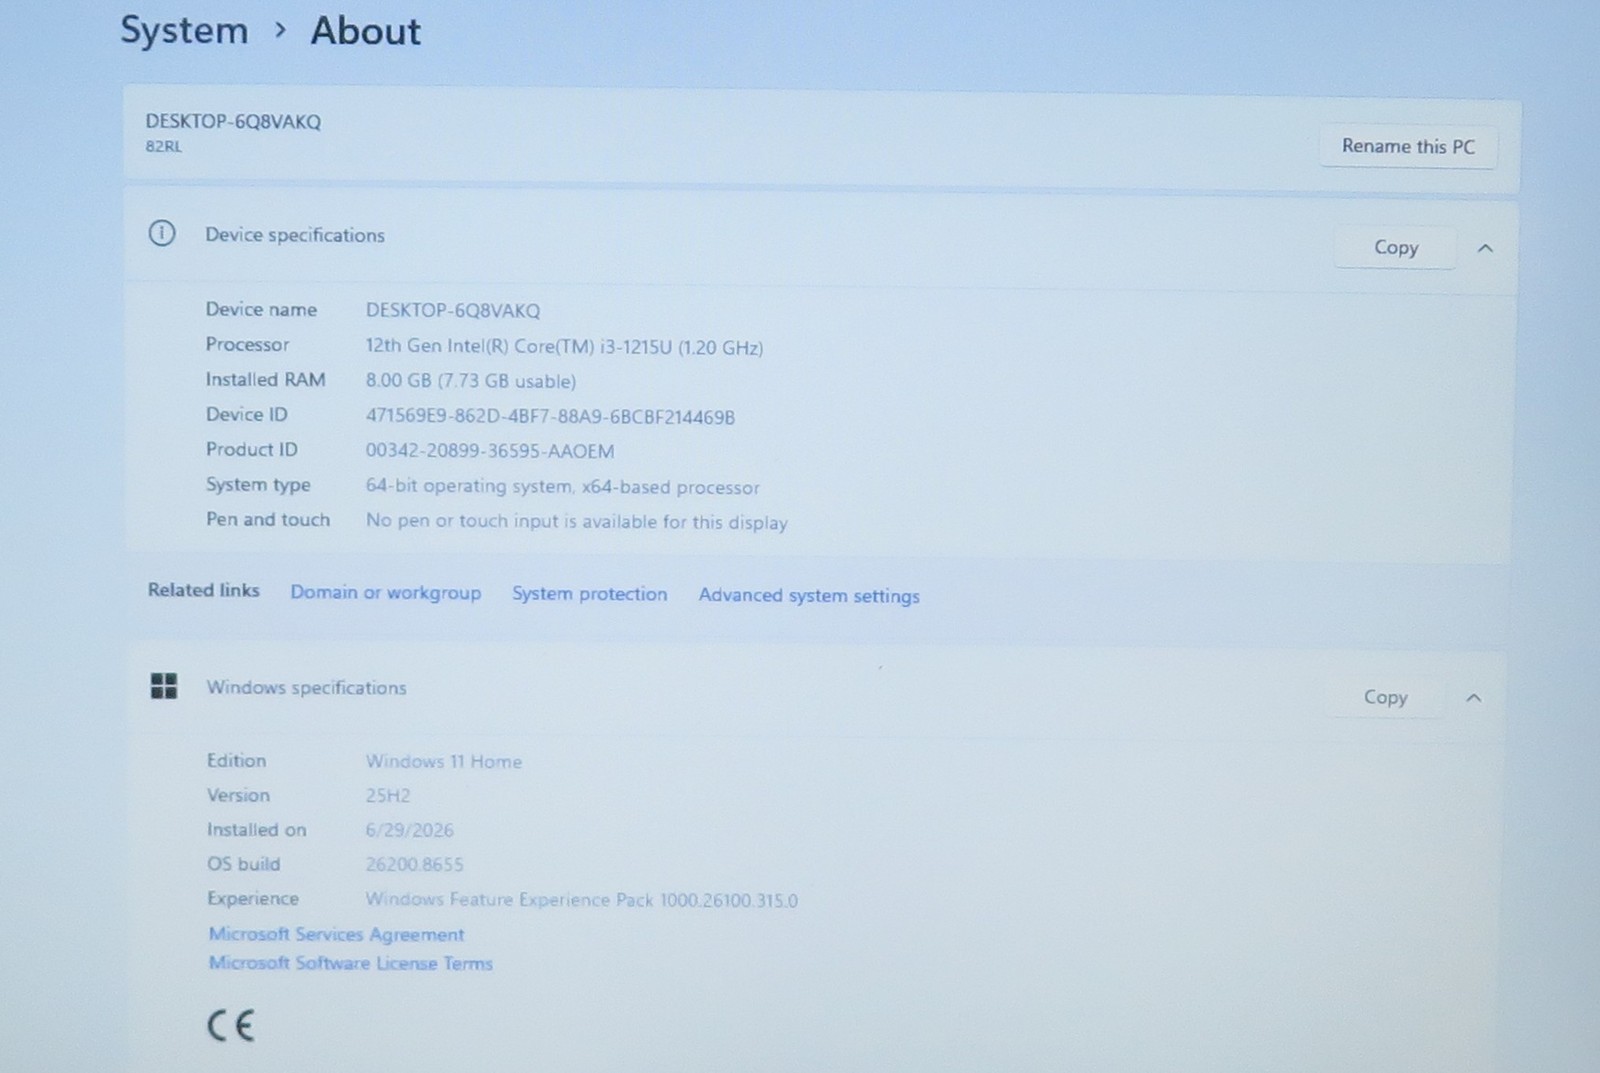
Task: Click the Installed RAM label
Action: tap(265, 379)
